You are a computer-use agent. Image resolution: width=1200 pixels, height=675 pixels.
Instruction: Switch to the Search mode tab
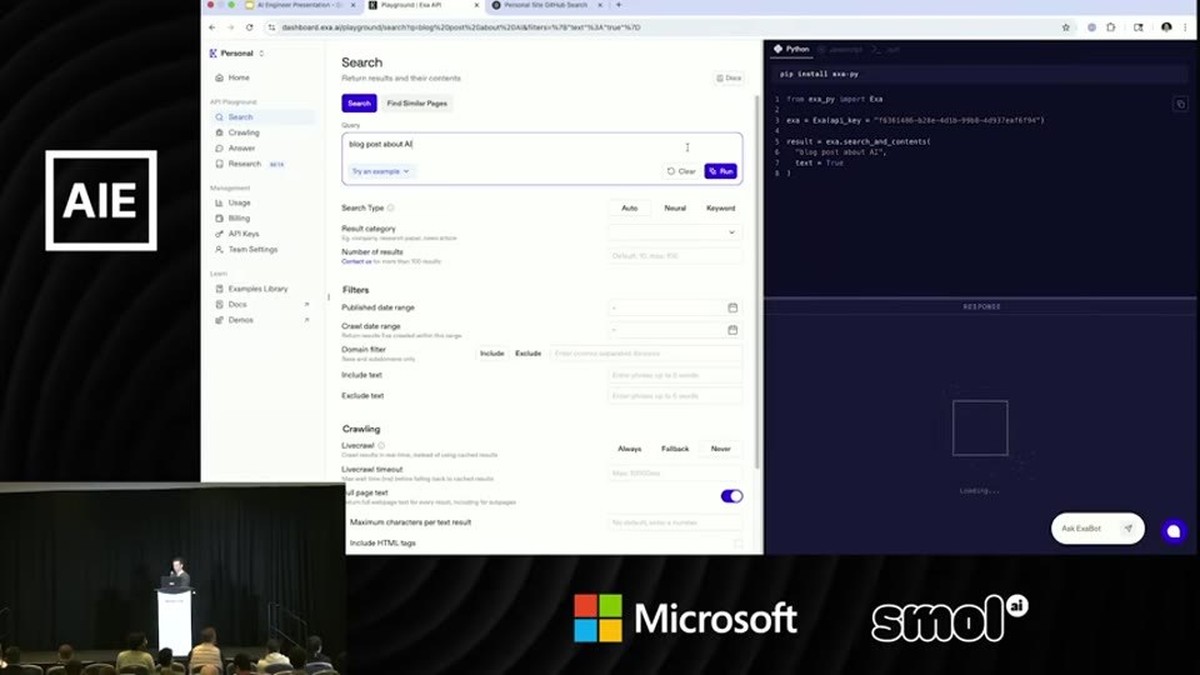(359, 103)
